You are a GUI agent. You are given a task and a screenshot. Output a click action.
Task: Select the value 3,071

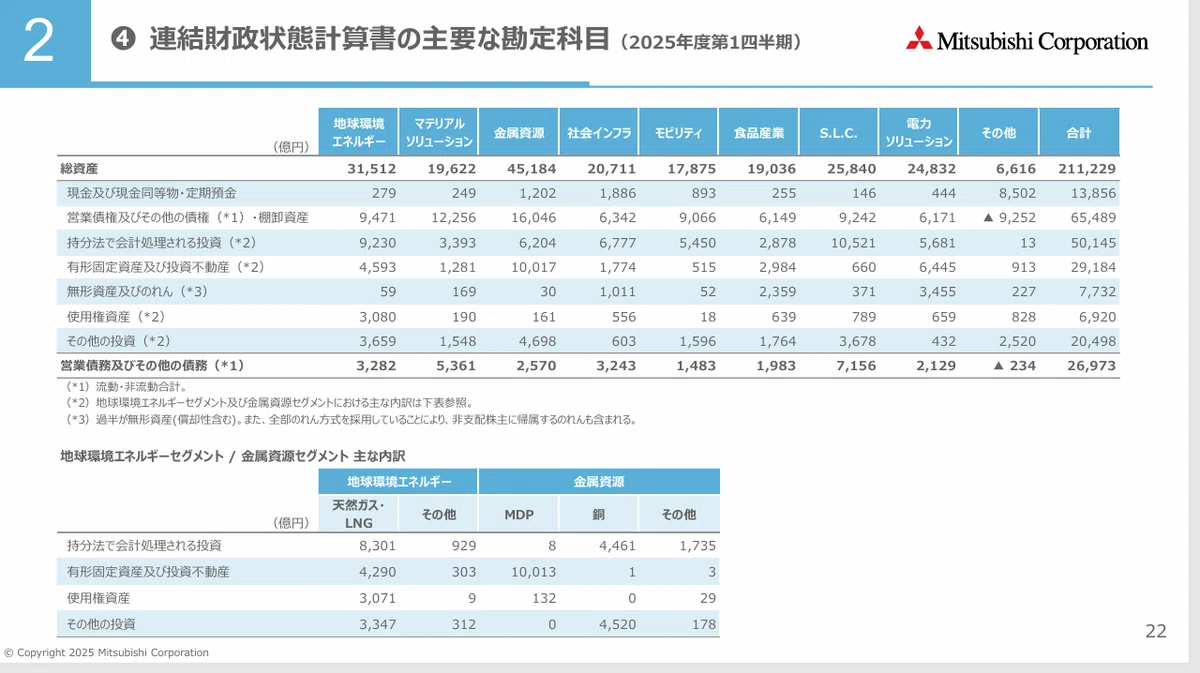point(377,598)
